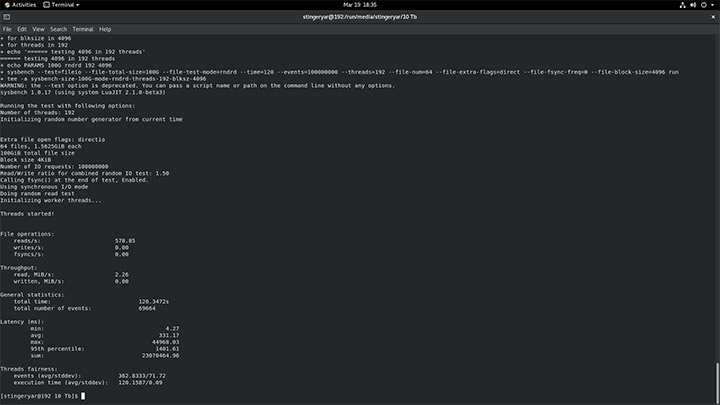Expand the system menu arrow
Screen dimensions: 720x405
tap(712, 5)
